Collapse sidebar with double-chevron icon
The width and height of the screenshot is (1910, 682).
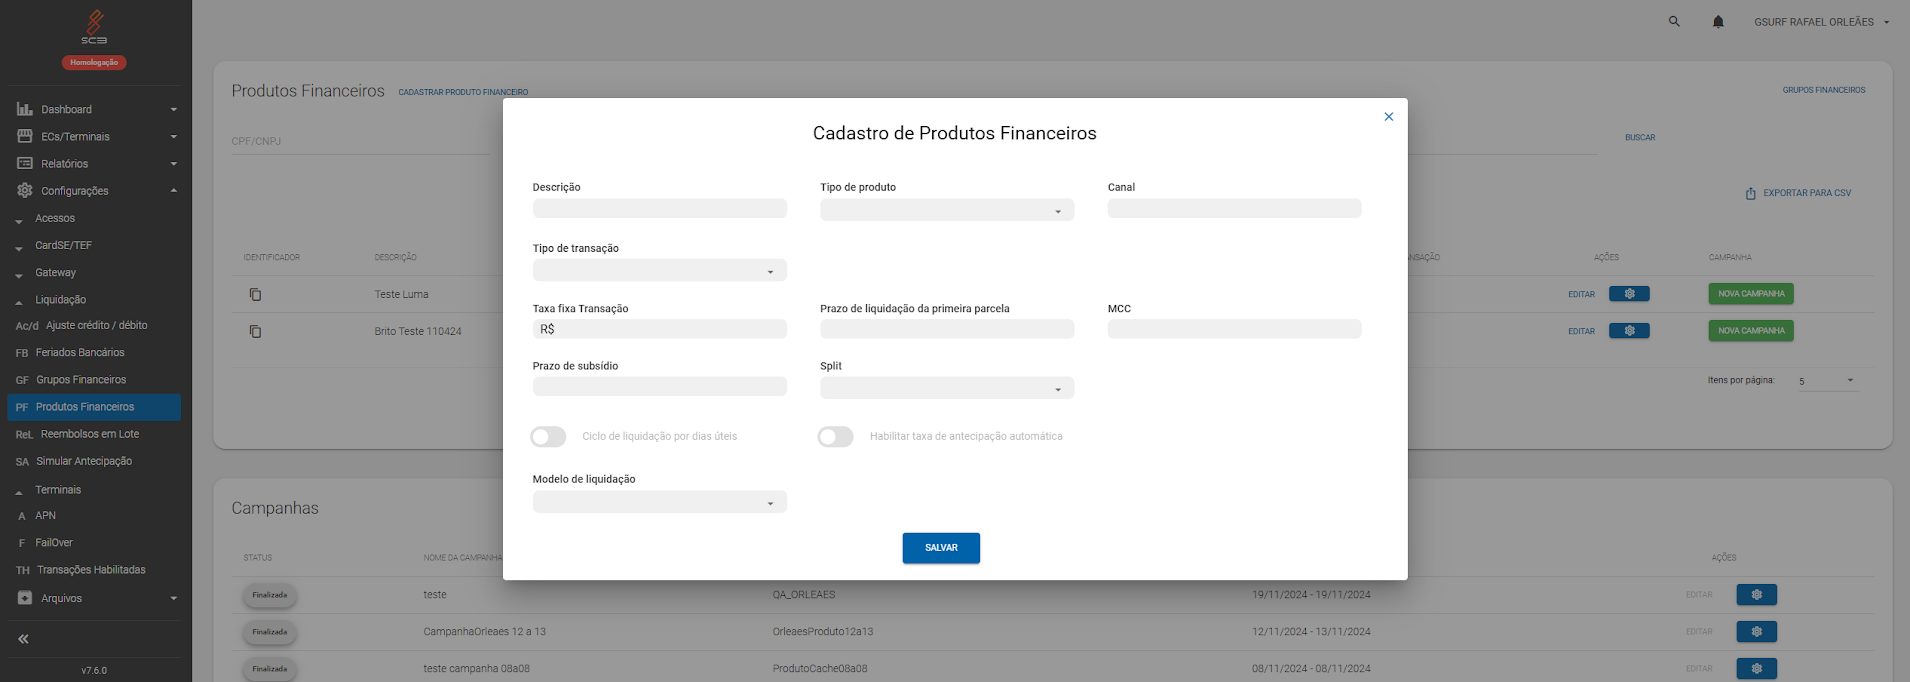click(23, 639)
